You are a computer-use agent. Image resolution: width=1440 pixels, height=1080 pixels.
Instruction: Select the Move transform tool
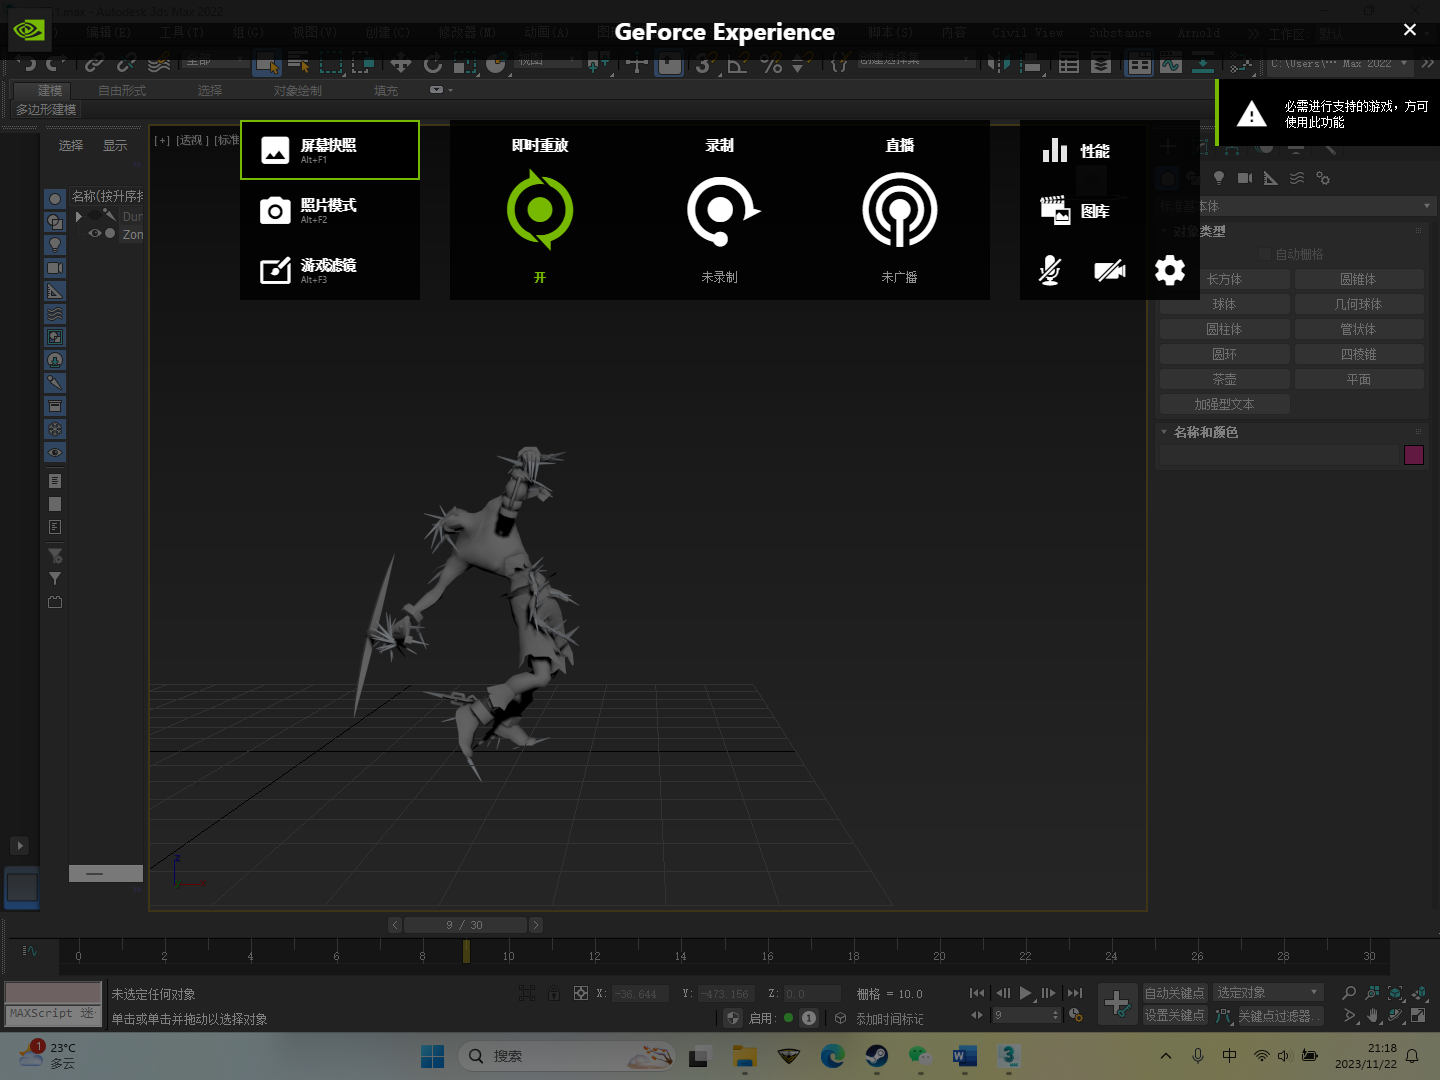tap(401, 64)
